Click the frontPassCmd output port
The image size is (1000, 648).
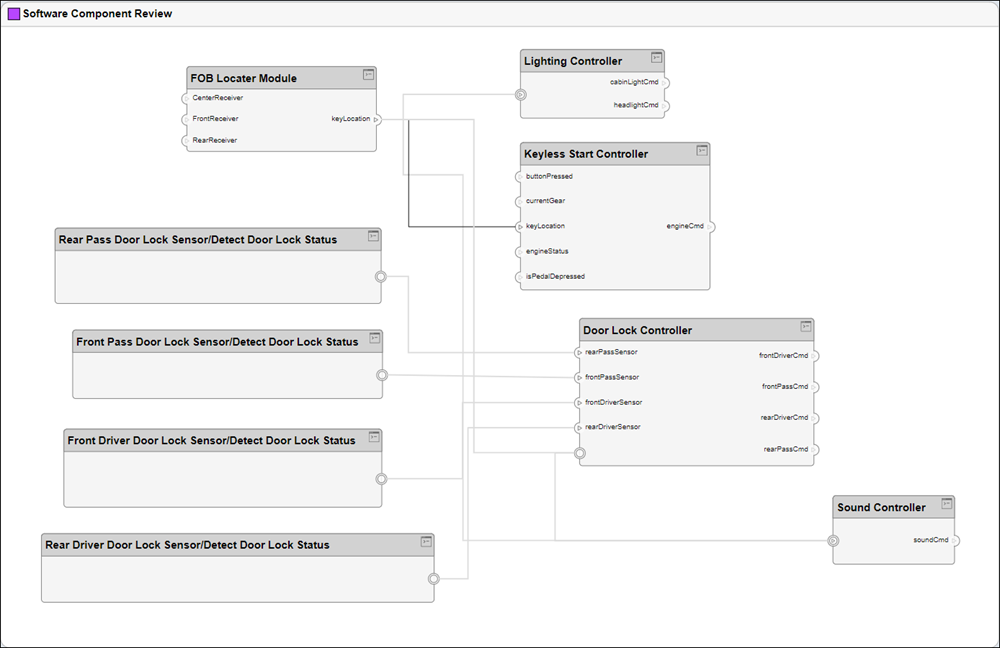click(x=815, y=386)
